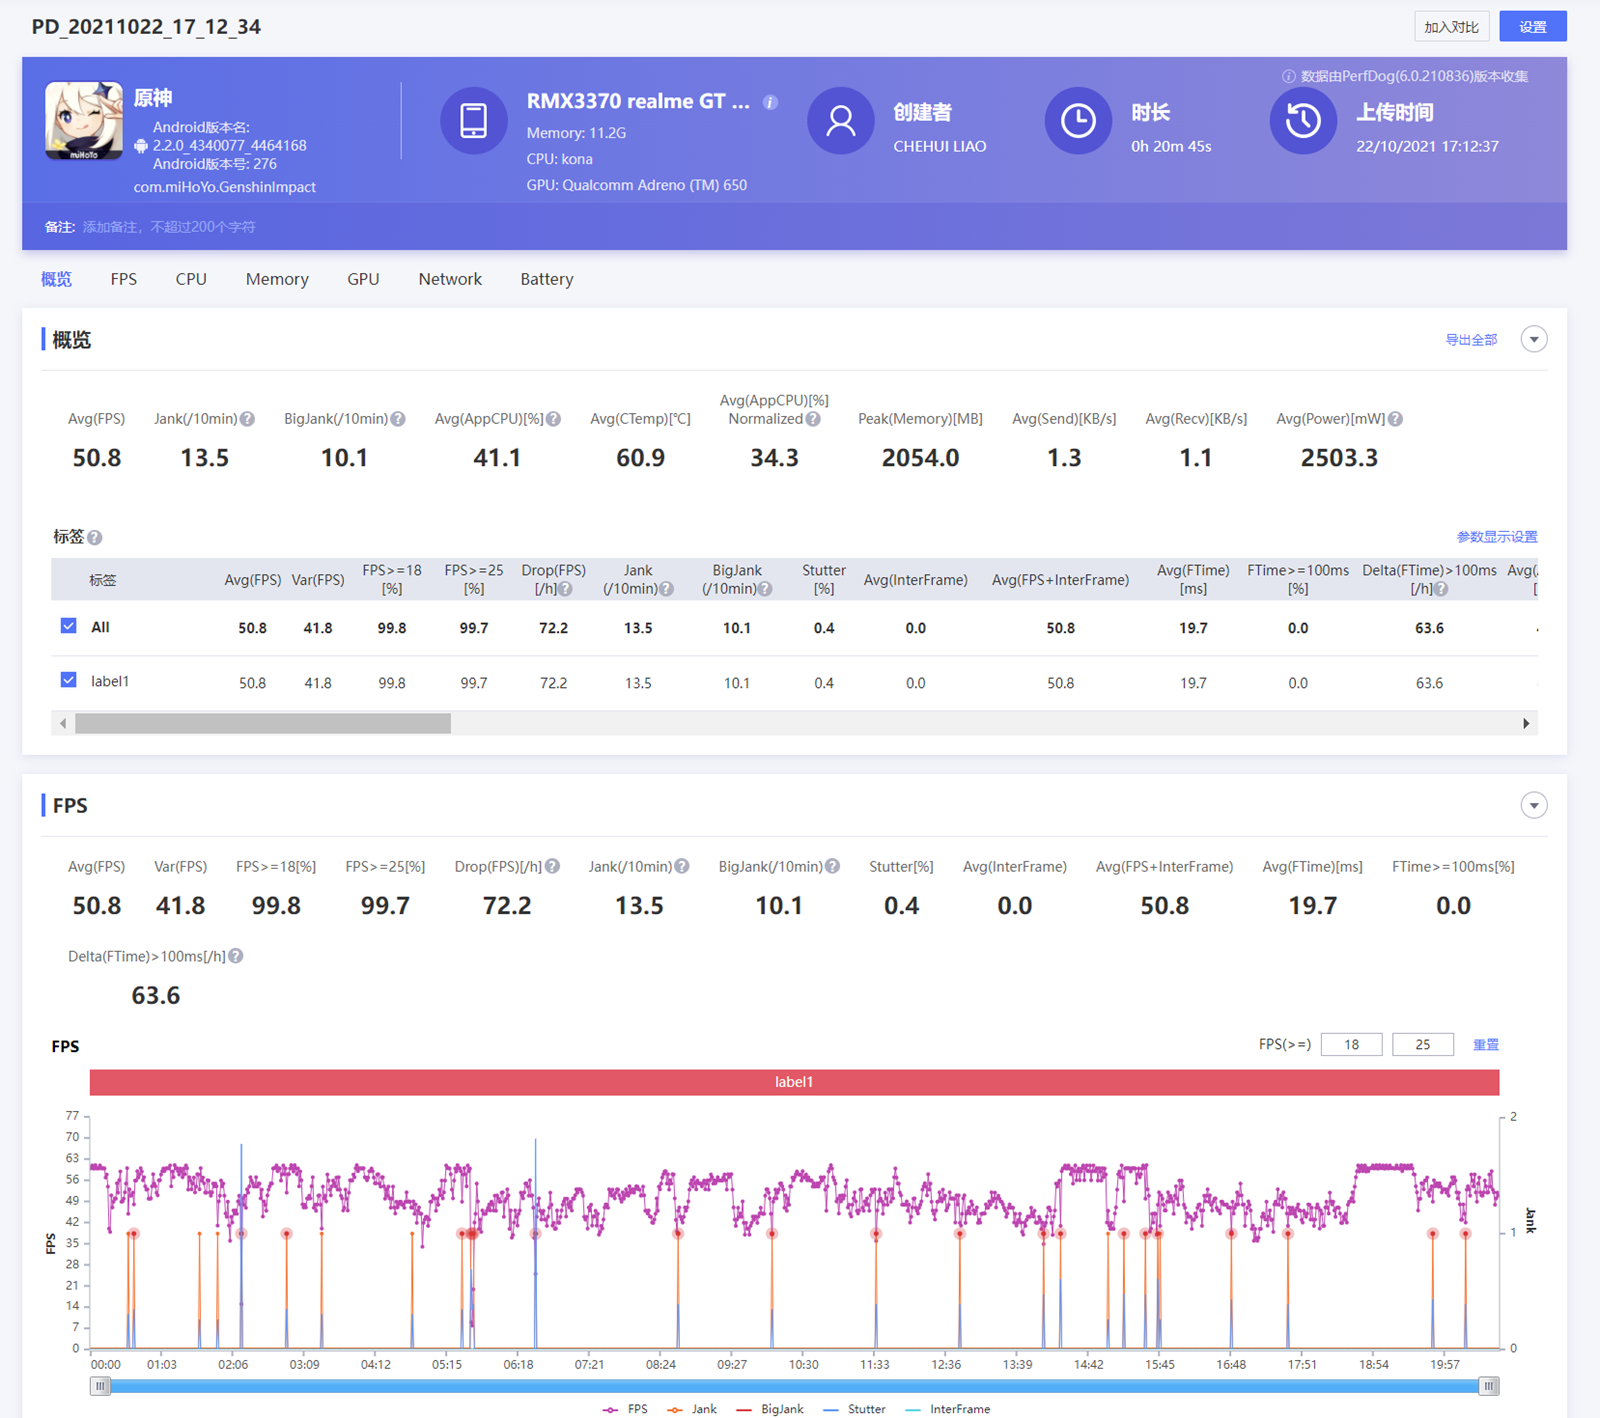This screenshot has width=1600, height=1418.
Task: Click the left handle of timeline range slider
Action: point(100,1386)
